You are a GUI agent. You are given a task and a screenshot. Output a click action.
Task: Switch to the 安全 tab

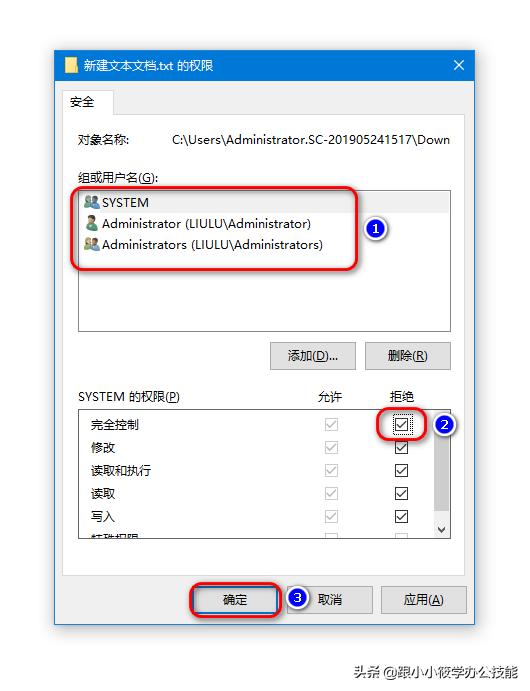(82, 102)
